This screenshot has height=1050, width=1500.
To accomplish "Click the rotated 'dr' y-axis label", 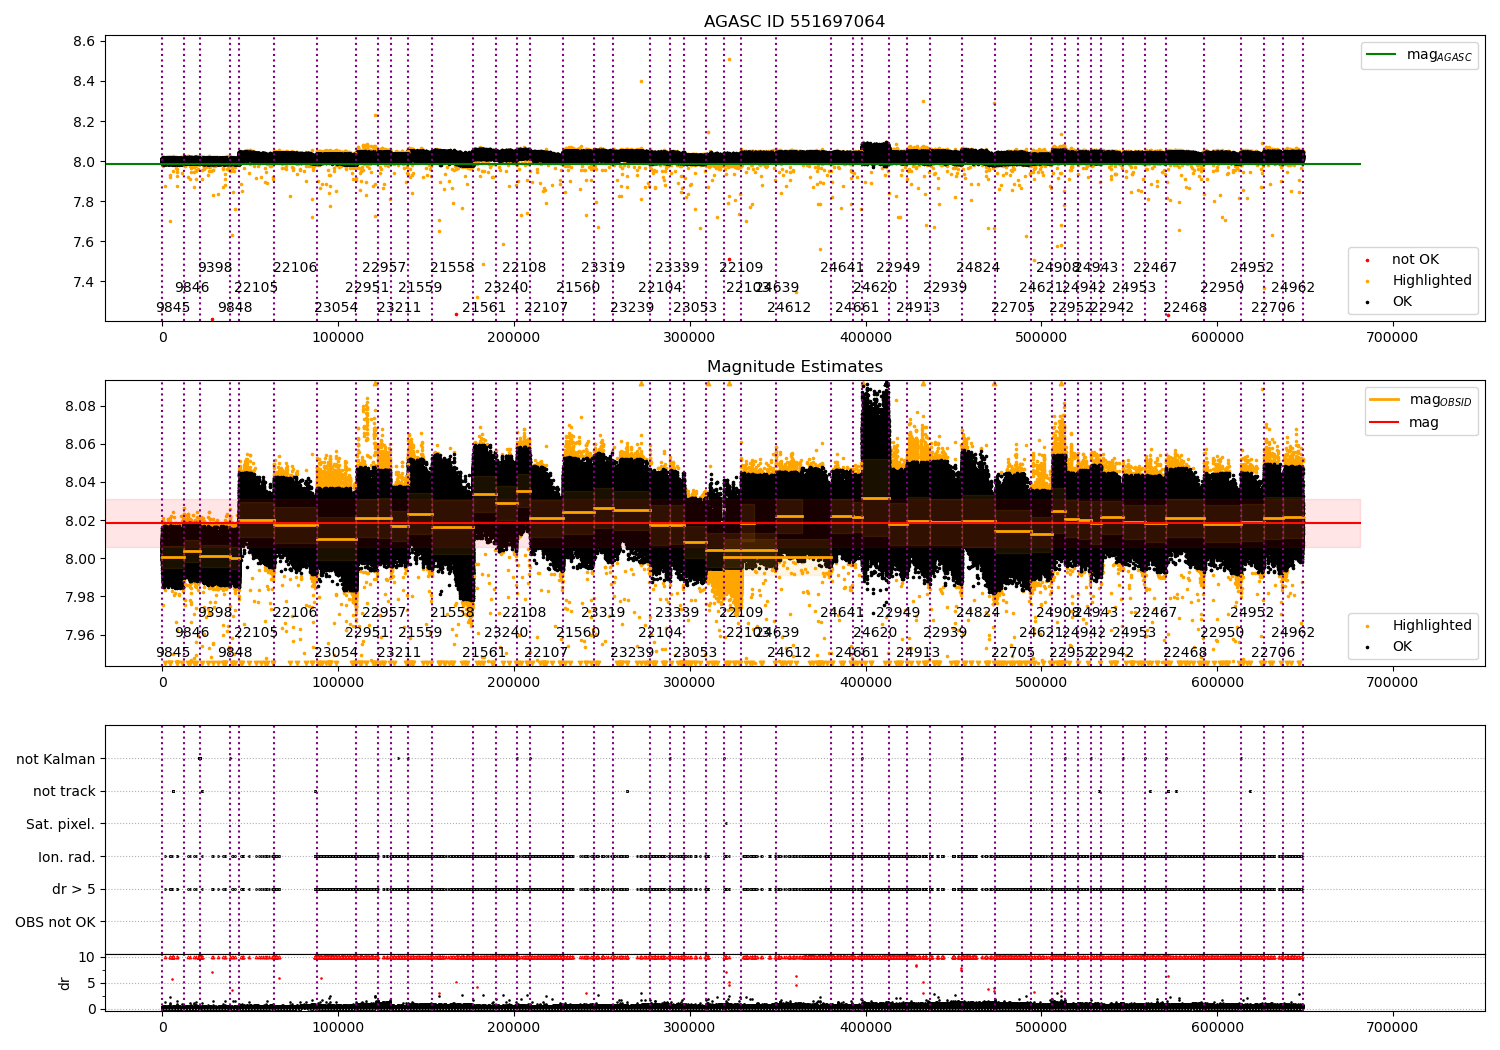I will click(65, 983).
